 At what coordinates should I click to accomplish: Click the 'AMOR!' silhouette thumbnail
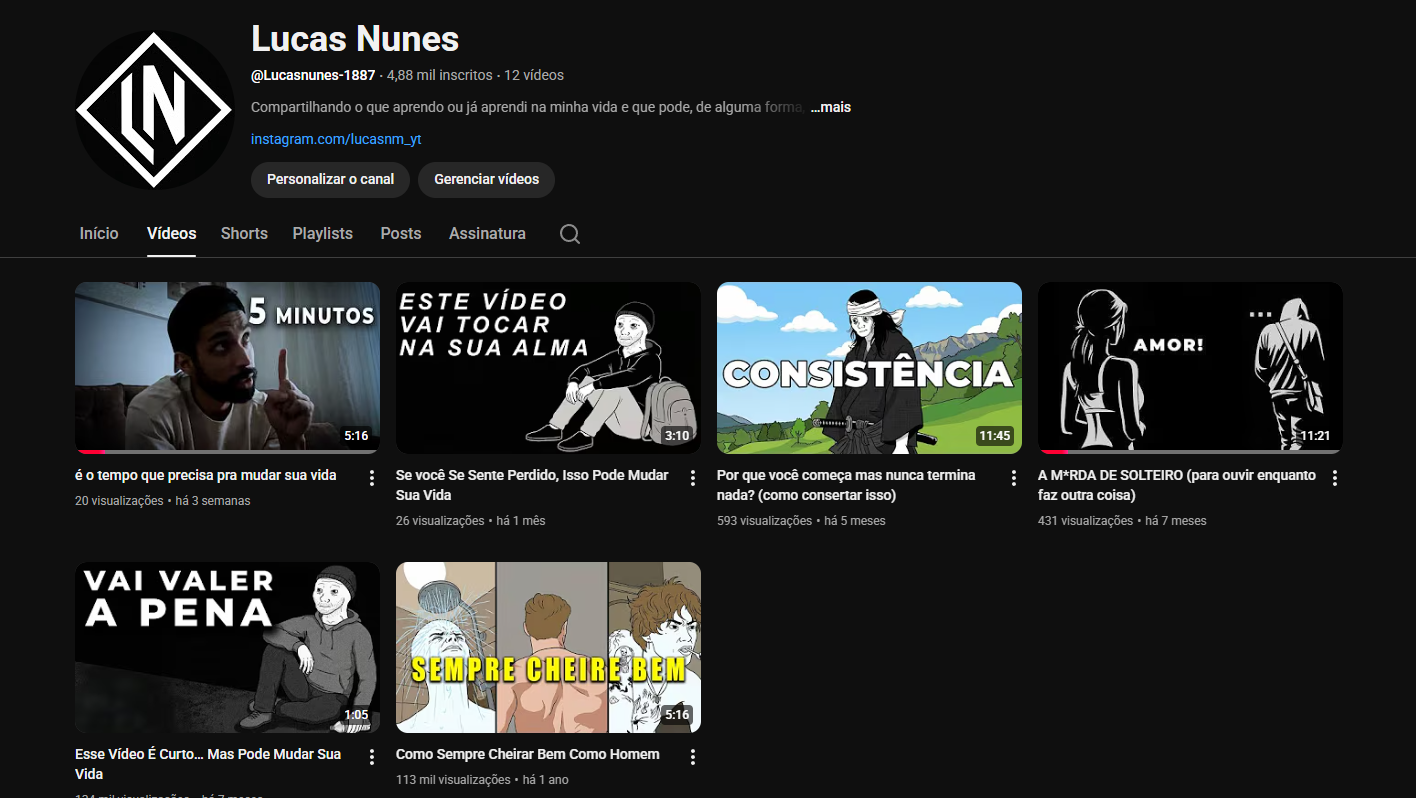coord(1190,368)
